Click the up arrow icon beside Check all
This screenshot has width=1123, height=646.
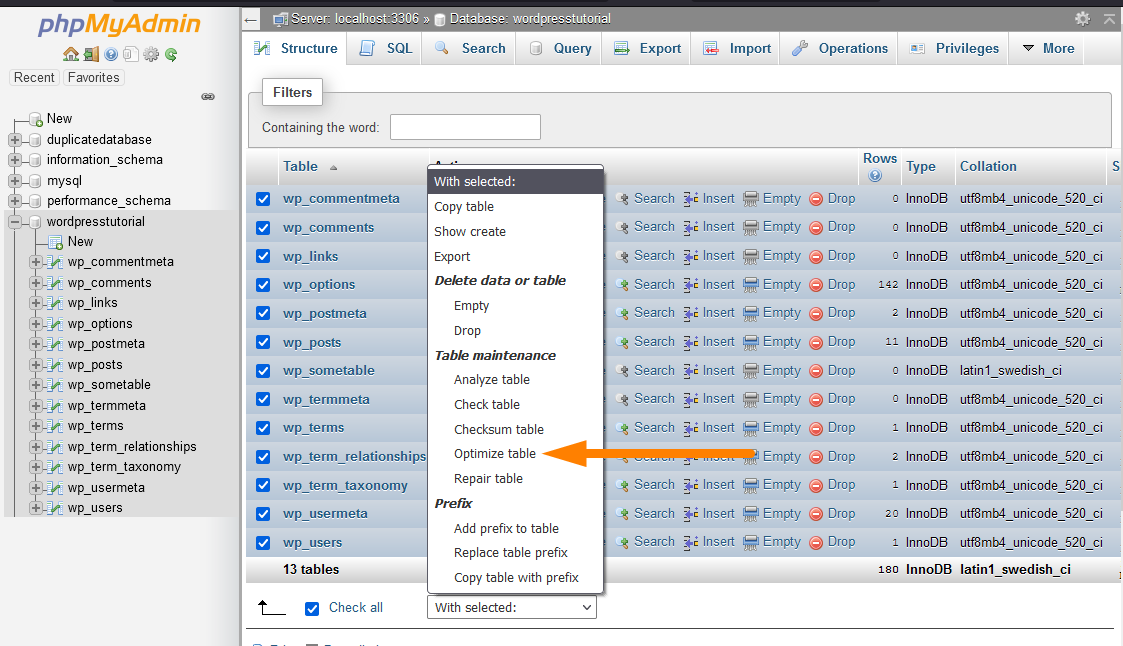pyautogui.click(x=271, y=608)
